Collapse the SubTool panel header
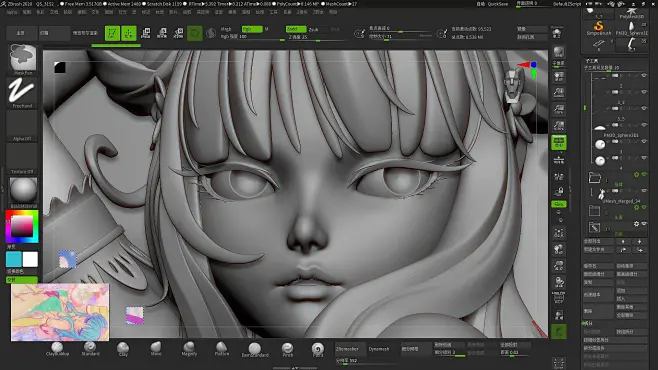The height and width of the screenshot is (370, 658). coord(592,61)
